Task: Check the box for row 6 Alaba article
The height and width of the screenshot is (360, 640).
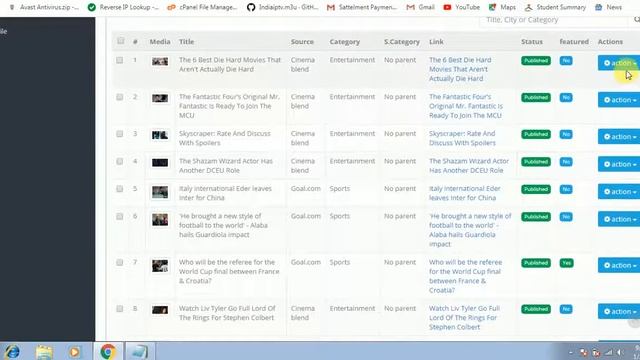Action: click(x=120, y=216)
